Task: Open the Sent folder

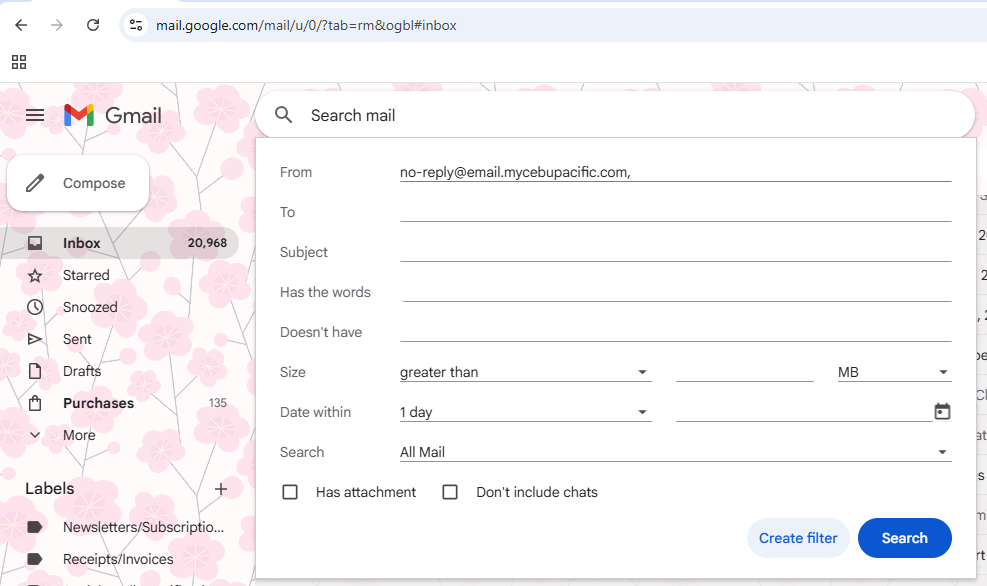Action: pos(77,339)
